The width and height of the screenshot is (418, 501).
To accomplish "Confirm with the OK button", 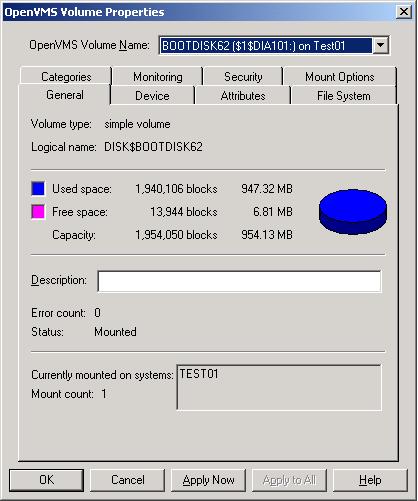I will (x=46, y=480).
